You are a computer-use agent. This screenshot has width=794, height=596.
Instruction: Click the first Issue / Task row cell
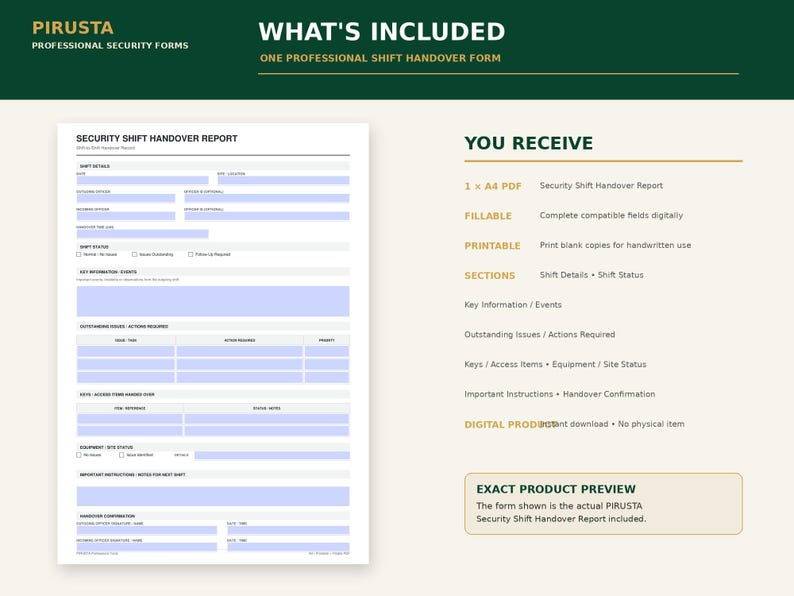[126, 351]
